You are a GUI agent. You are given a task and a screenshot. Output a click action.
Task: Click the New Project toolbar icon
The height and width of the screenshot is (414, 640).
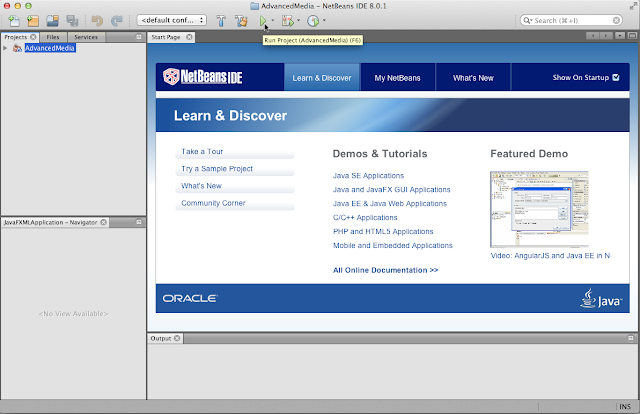click(33, 20)
